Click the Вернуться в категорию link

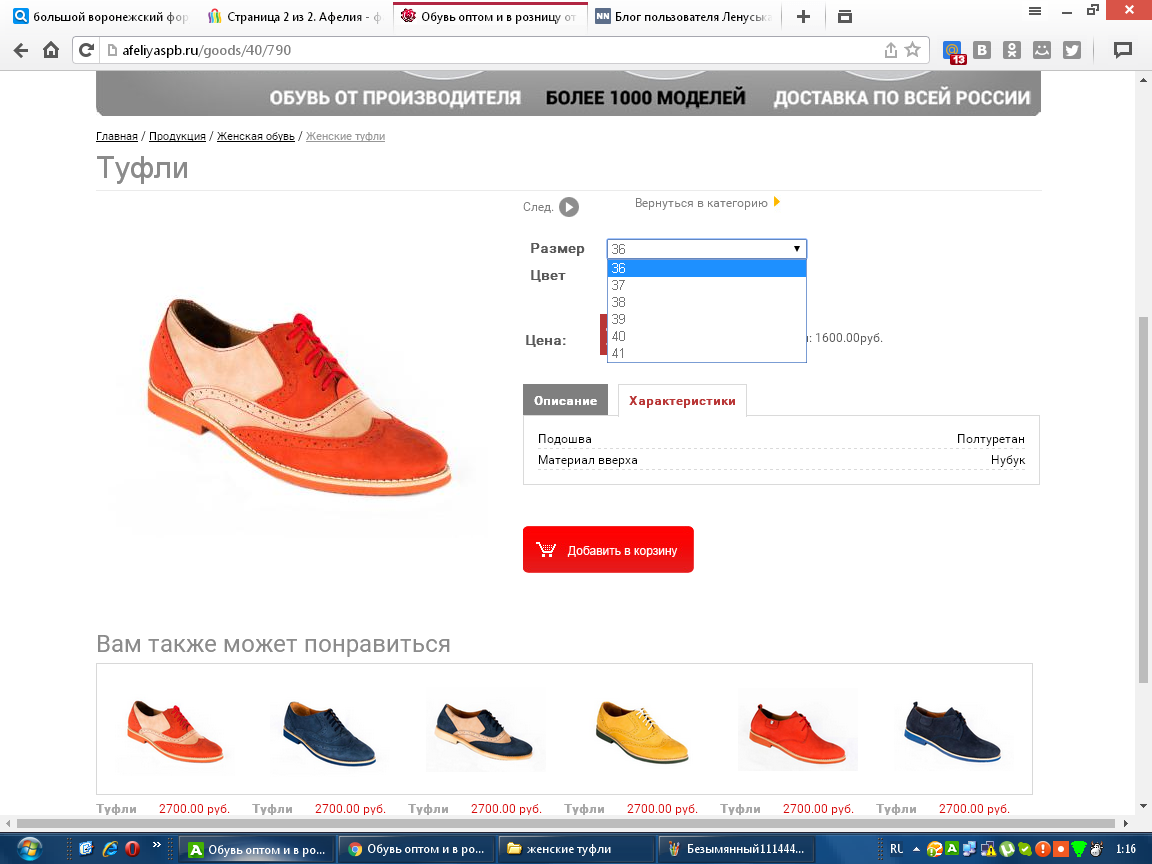click(702, 203)
